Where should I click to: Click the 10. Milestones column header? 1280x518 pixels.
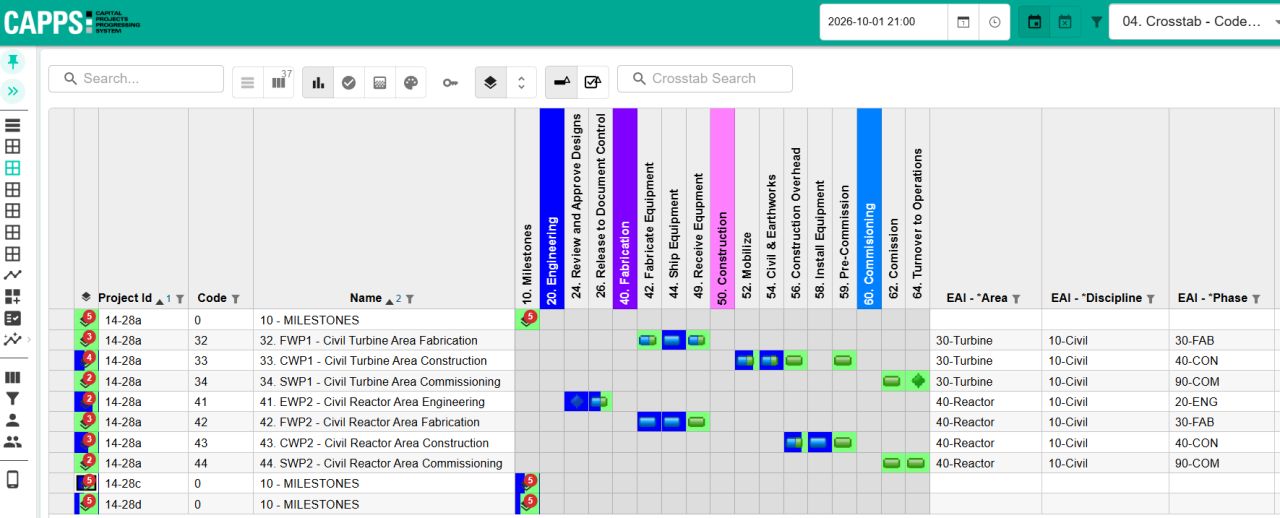point(527,208)
